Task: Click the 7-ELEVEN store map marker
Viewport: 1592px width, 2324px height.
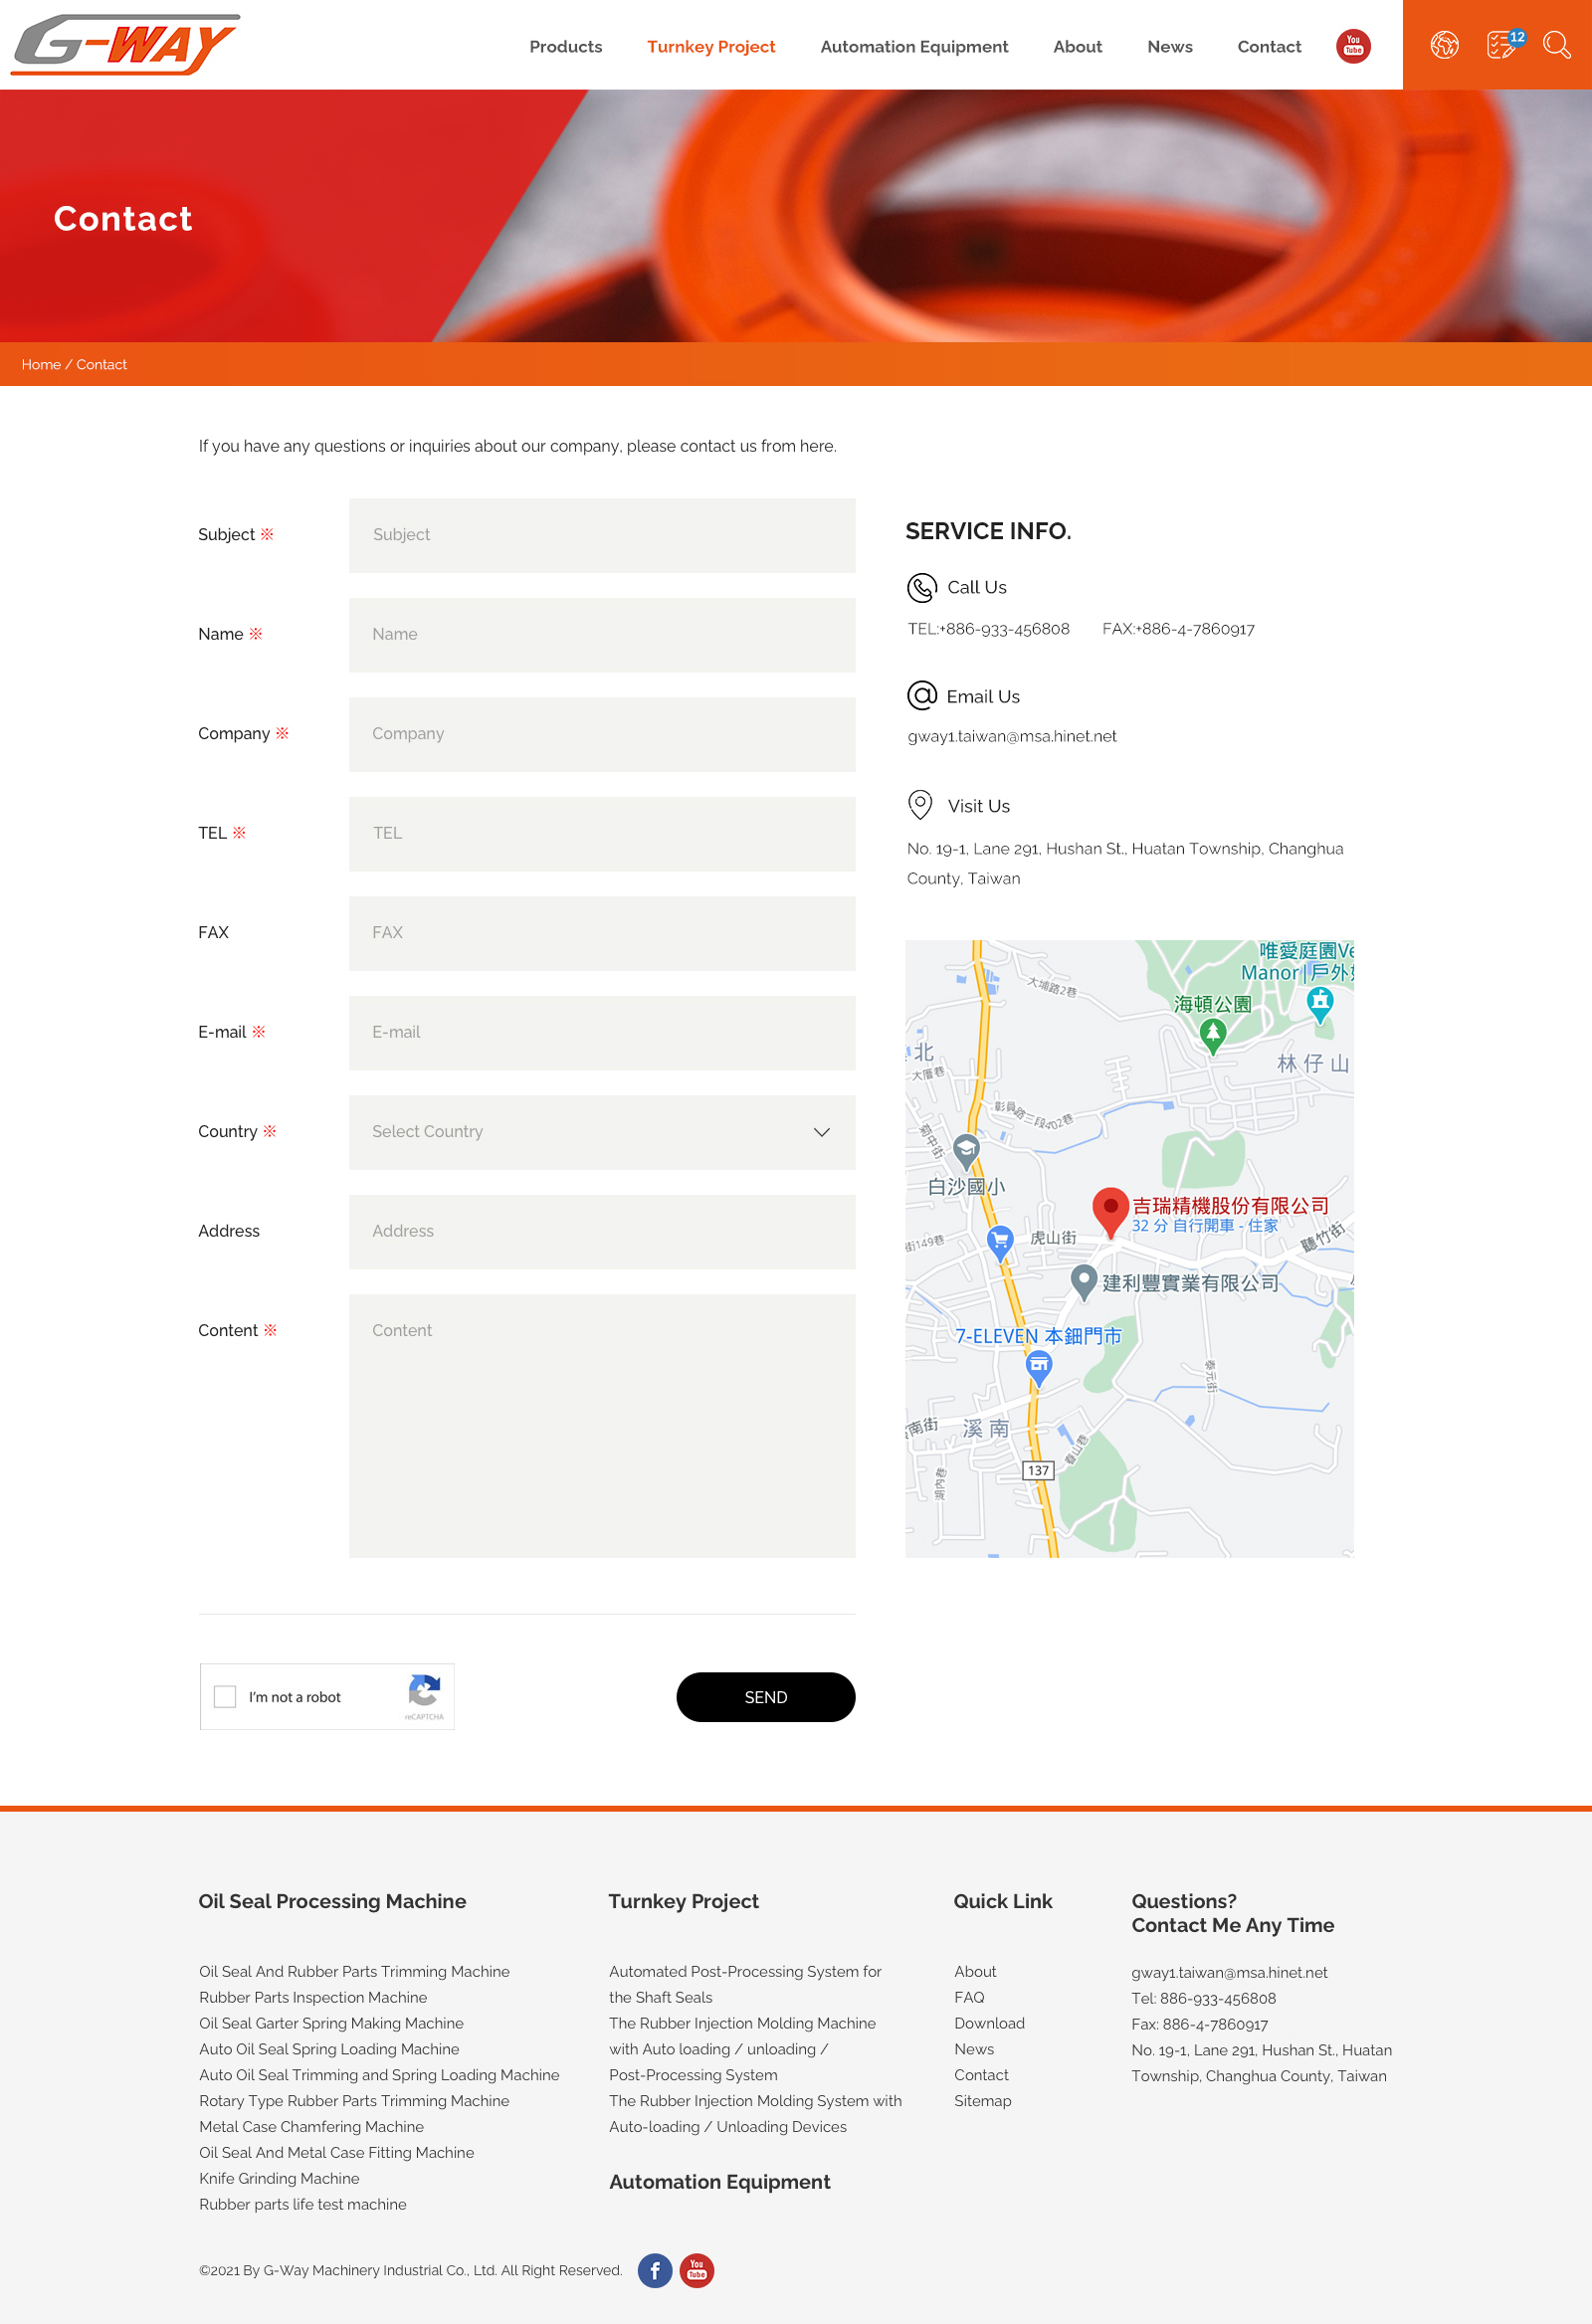Action: click(1039, 1368)
